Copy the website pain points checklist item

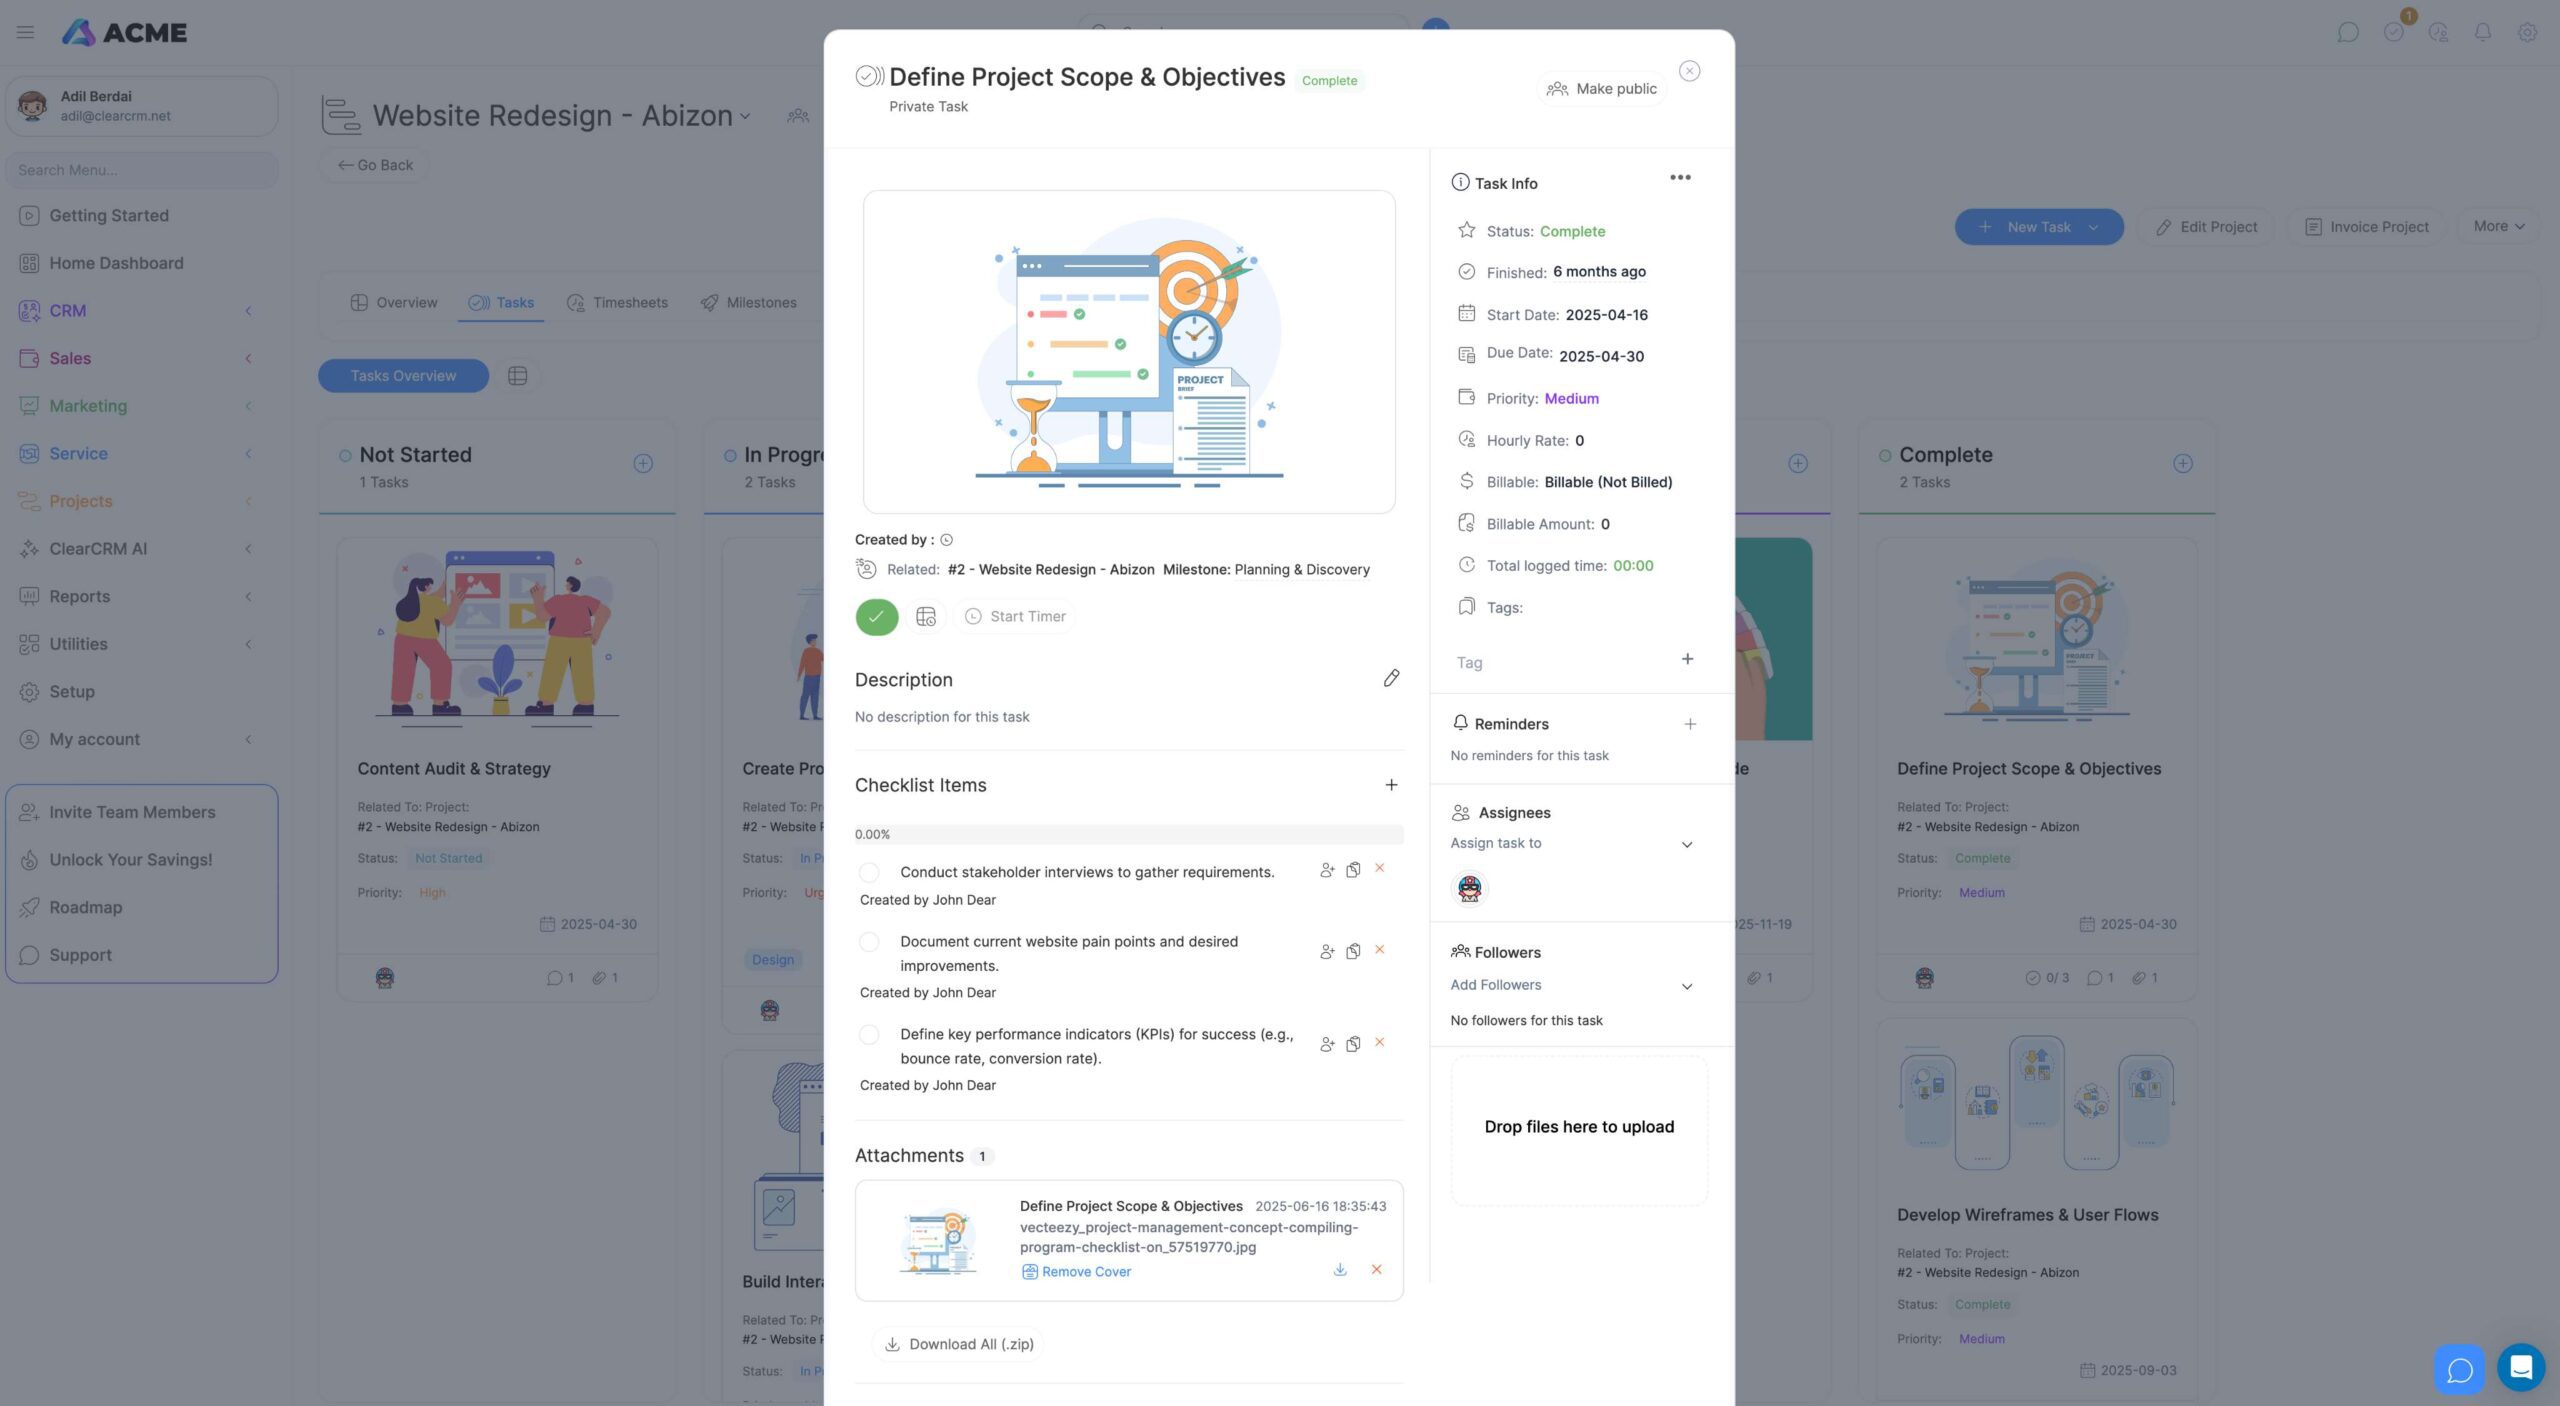1353,951
